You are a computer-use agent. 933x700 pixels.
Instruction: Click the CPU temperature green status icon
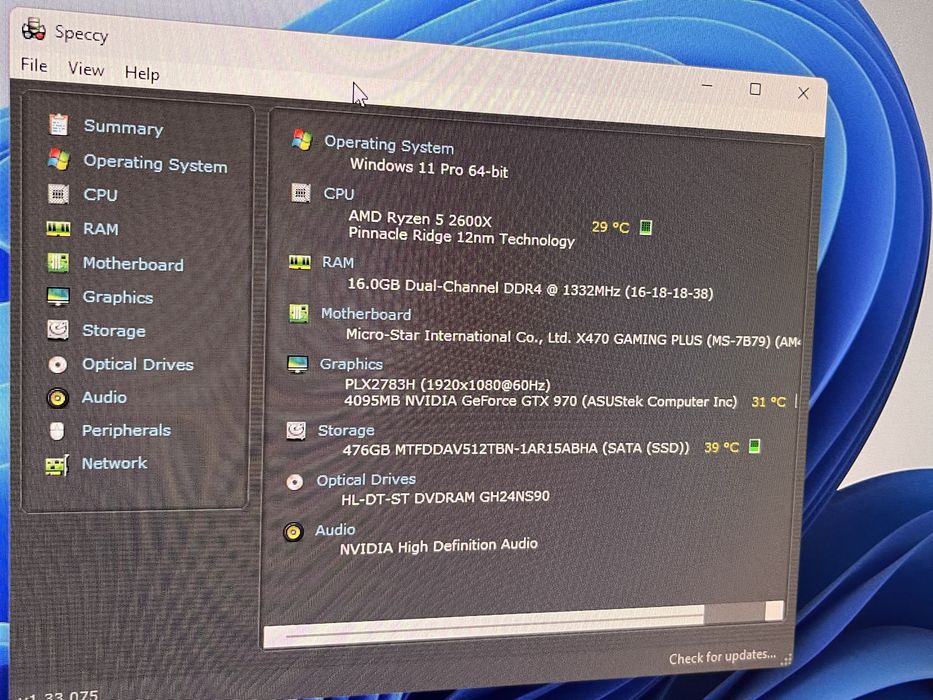[646, 227]
